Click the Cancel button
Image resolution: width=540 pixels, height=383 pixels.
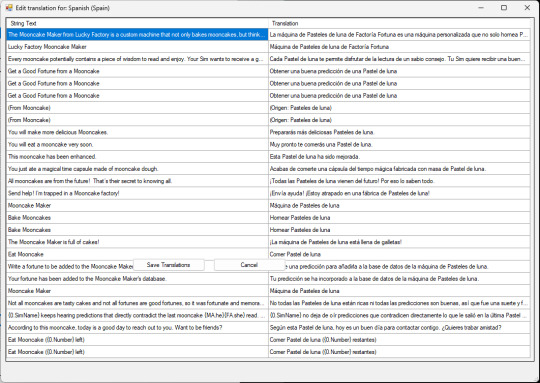coord(249,265)
